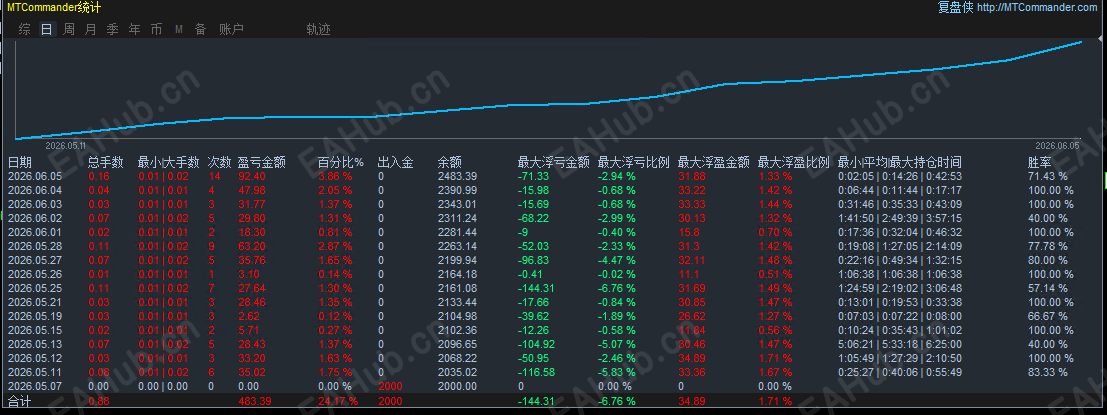This screenshot has height=415, width=1107.
Task: Click the 最大浮盈比例 column header
Action: 794,163
